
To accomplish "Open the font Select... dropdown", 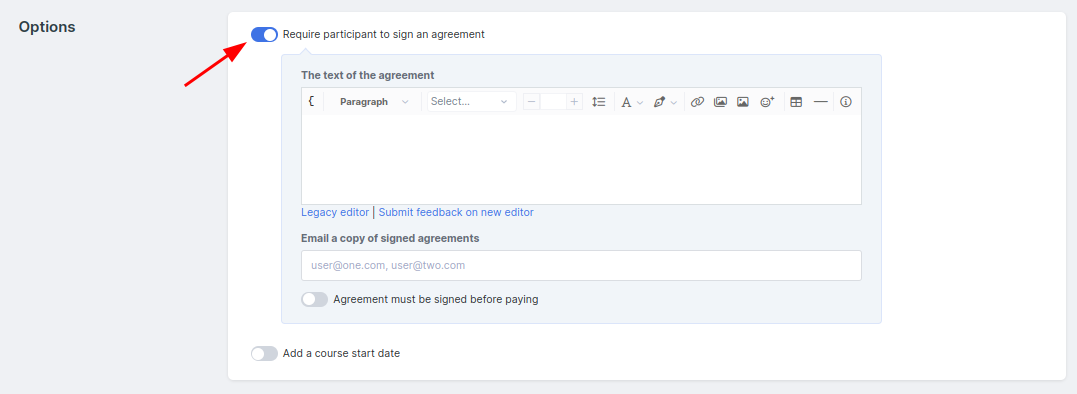I will tap(472, 102).
